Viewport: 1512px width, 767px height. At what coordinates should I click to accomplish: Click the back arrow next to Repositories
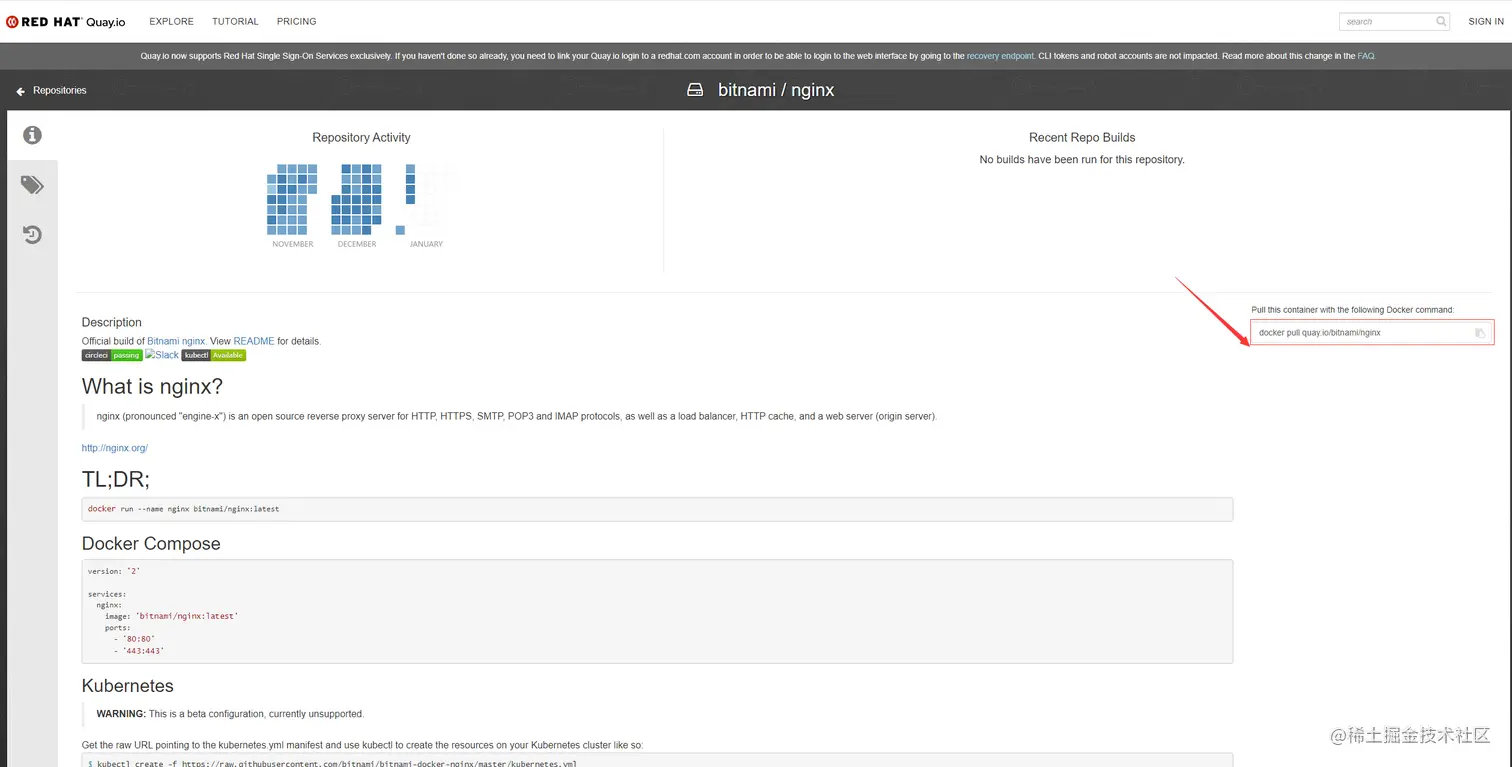(x=20, y=91)
